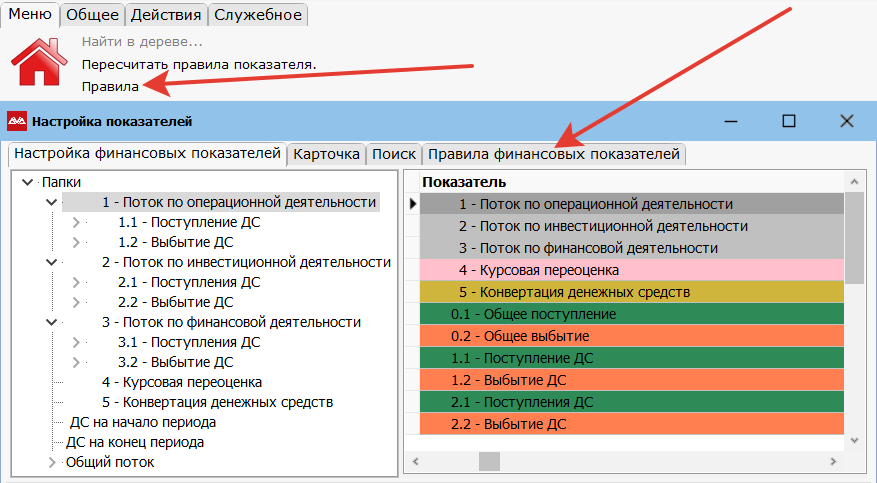Expand the 1.1 - Поступление ДС node

76,222
